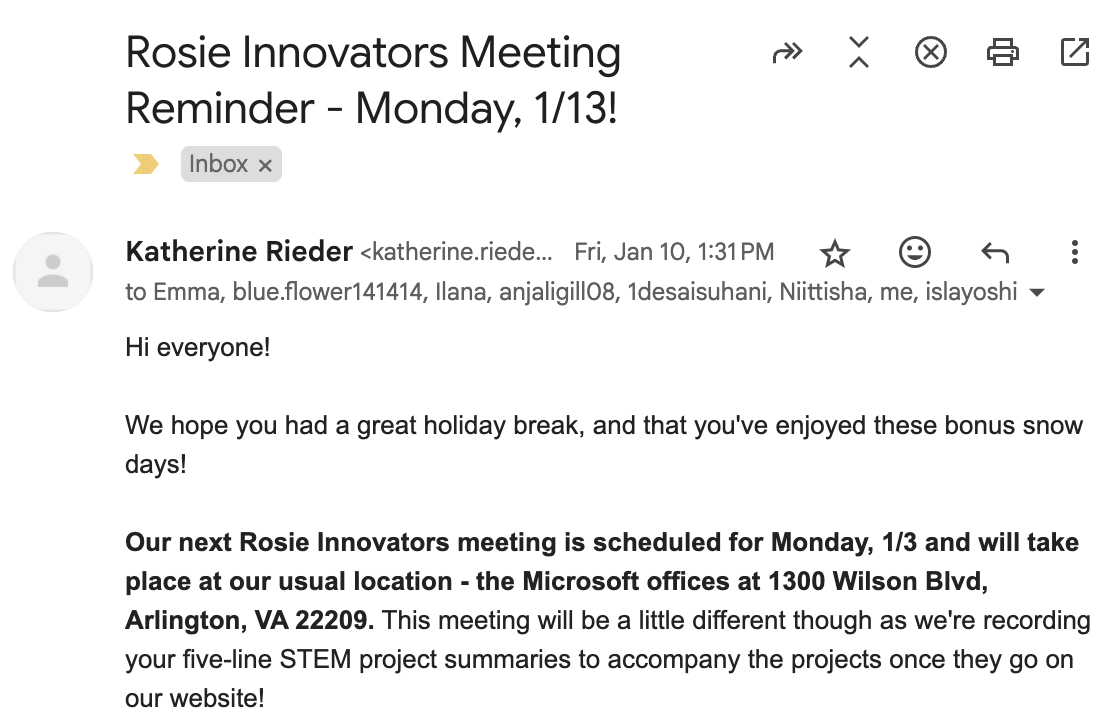The width and height of the screenshot is (1108, 726).
Task: Click the recipients list starting with Emma
Action: point(570,292)
